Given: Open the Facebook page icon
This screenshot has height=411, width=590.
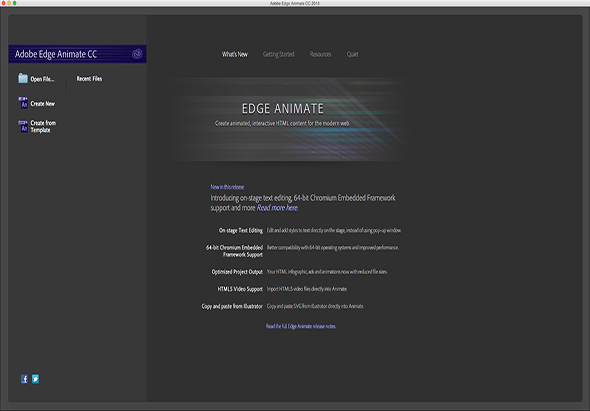Looking at the screenshot, I should tap(24, 379).
